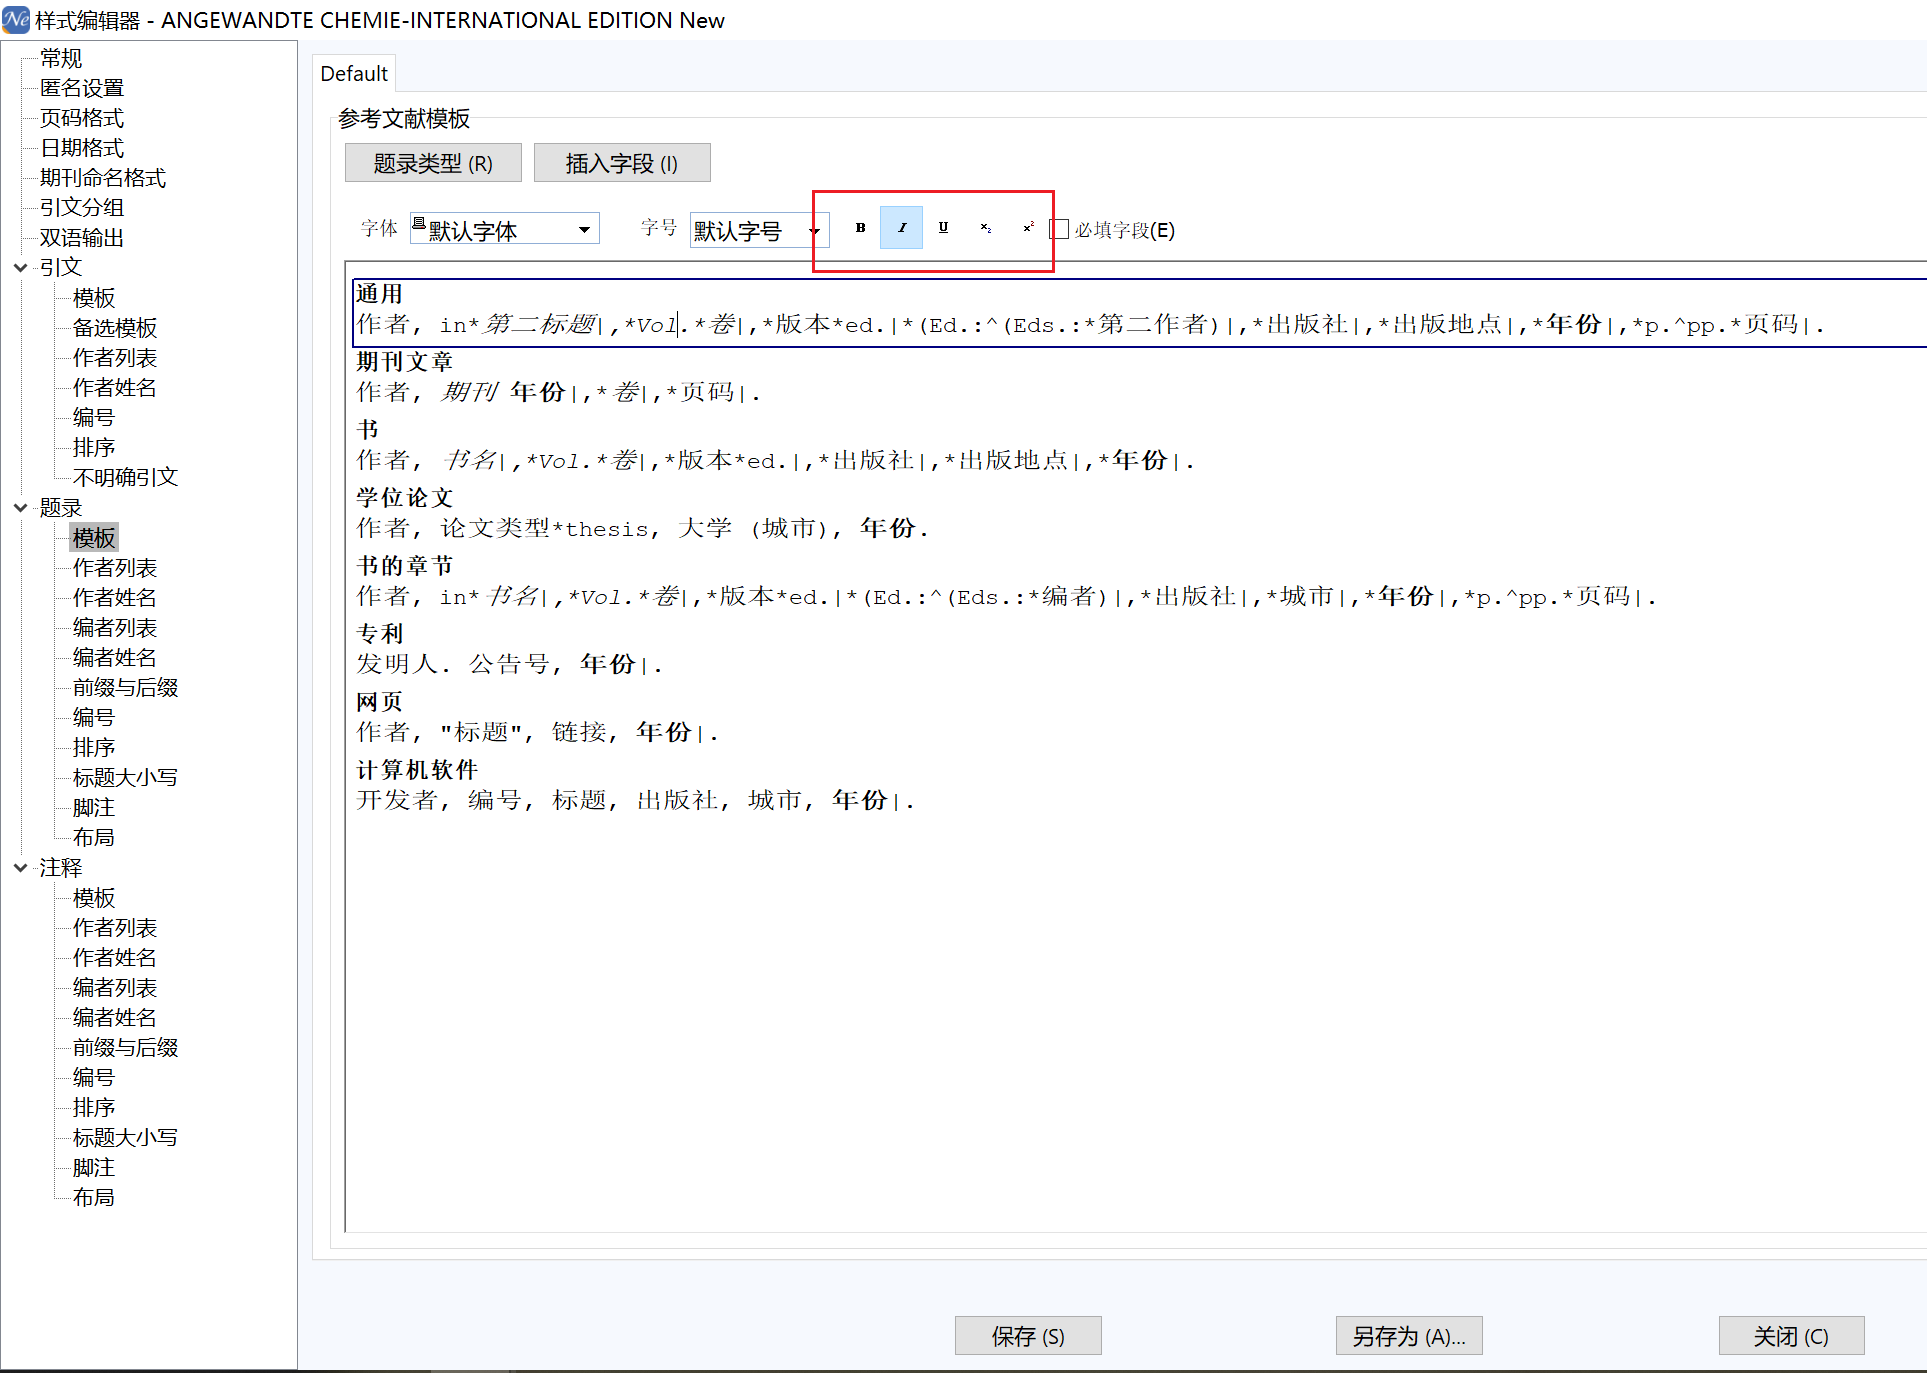Image resolution: width=1927 pixels, height=1373 pixels.
Task: Click the 网页 template heading
Action: 380,702
